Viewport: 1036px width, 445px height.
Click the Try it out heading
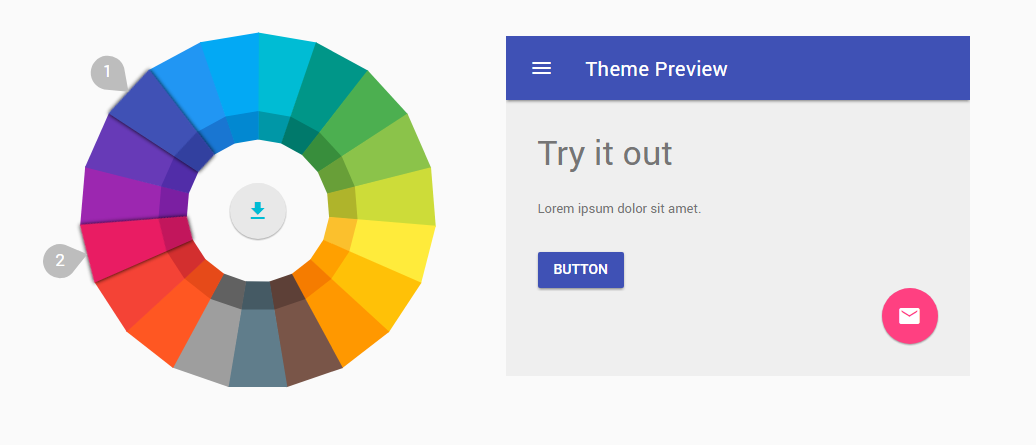pyautogui.click(x=605, y=154)
